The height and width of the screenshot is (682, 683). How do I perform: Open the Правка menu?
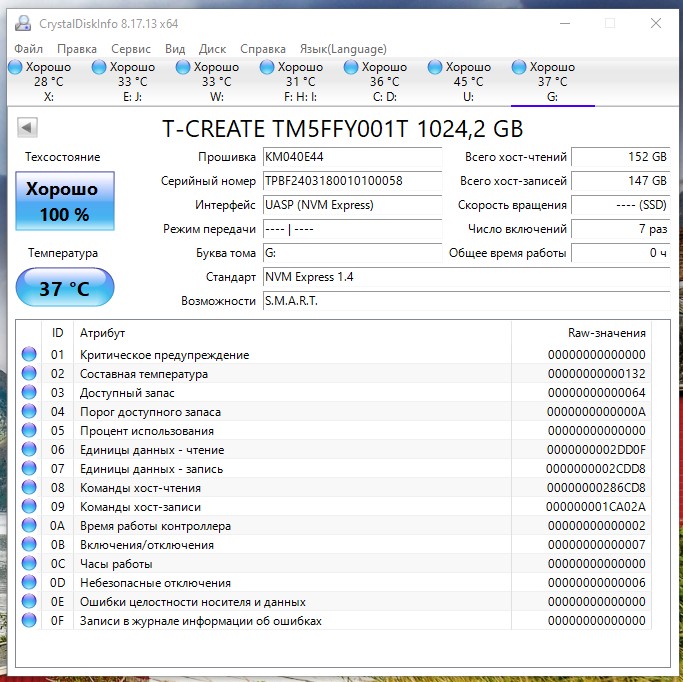coord(77,49)
